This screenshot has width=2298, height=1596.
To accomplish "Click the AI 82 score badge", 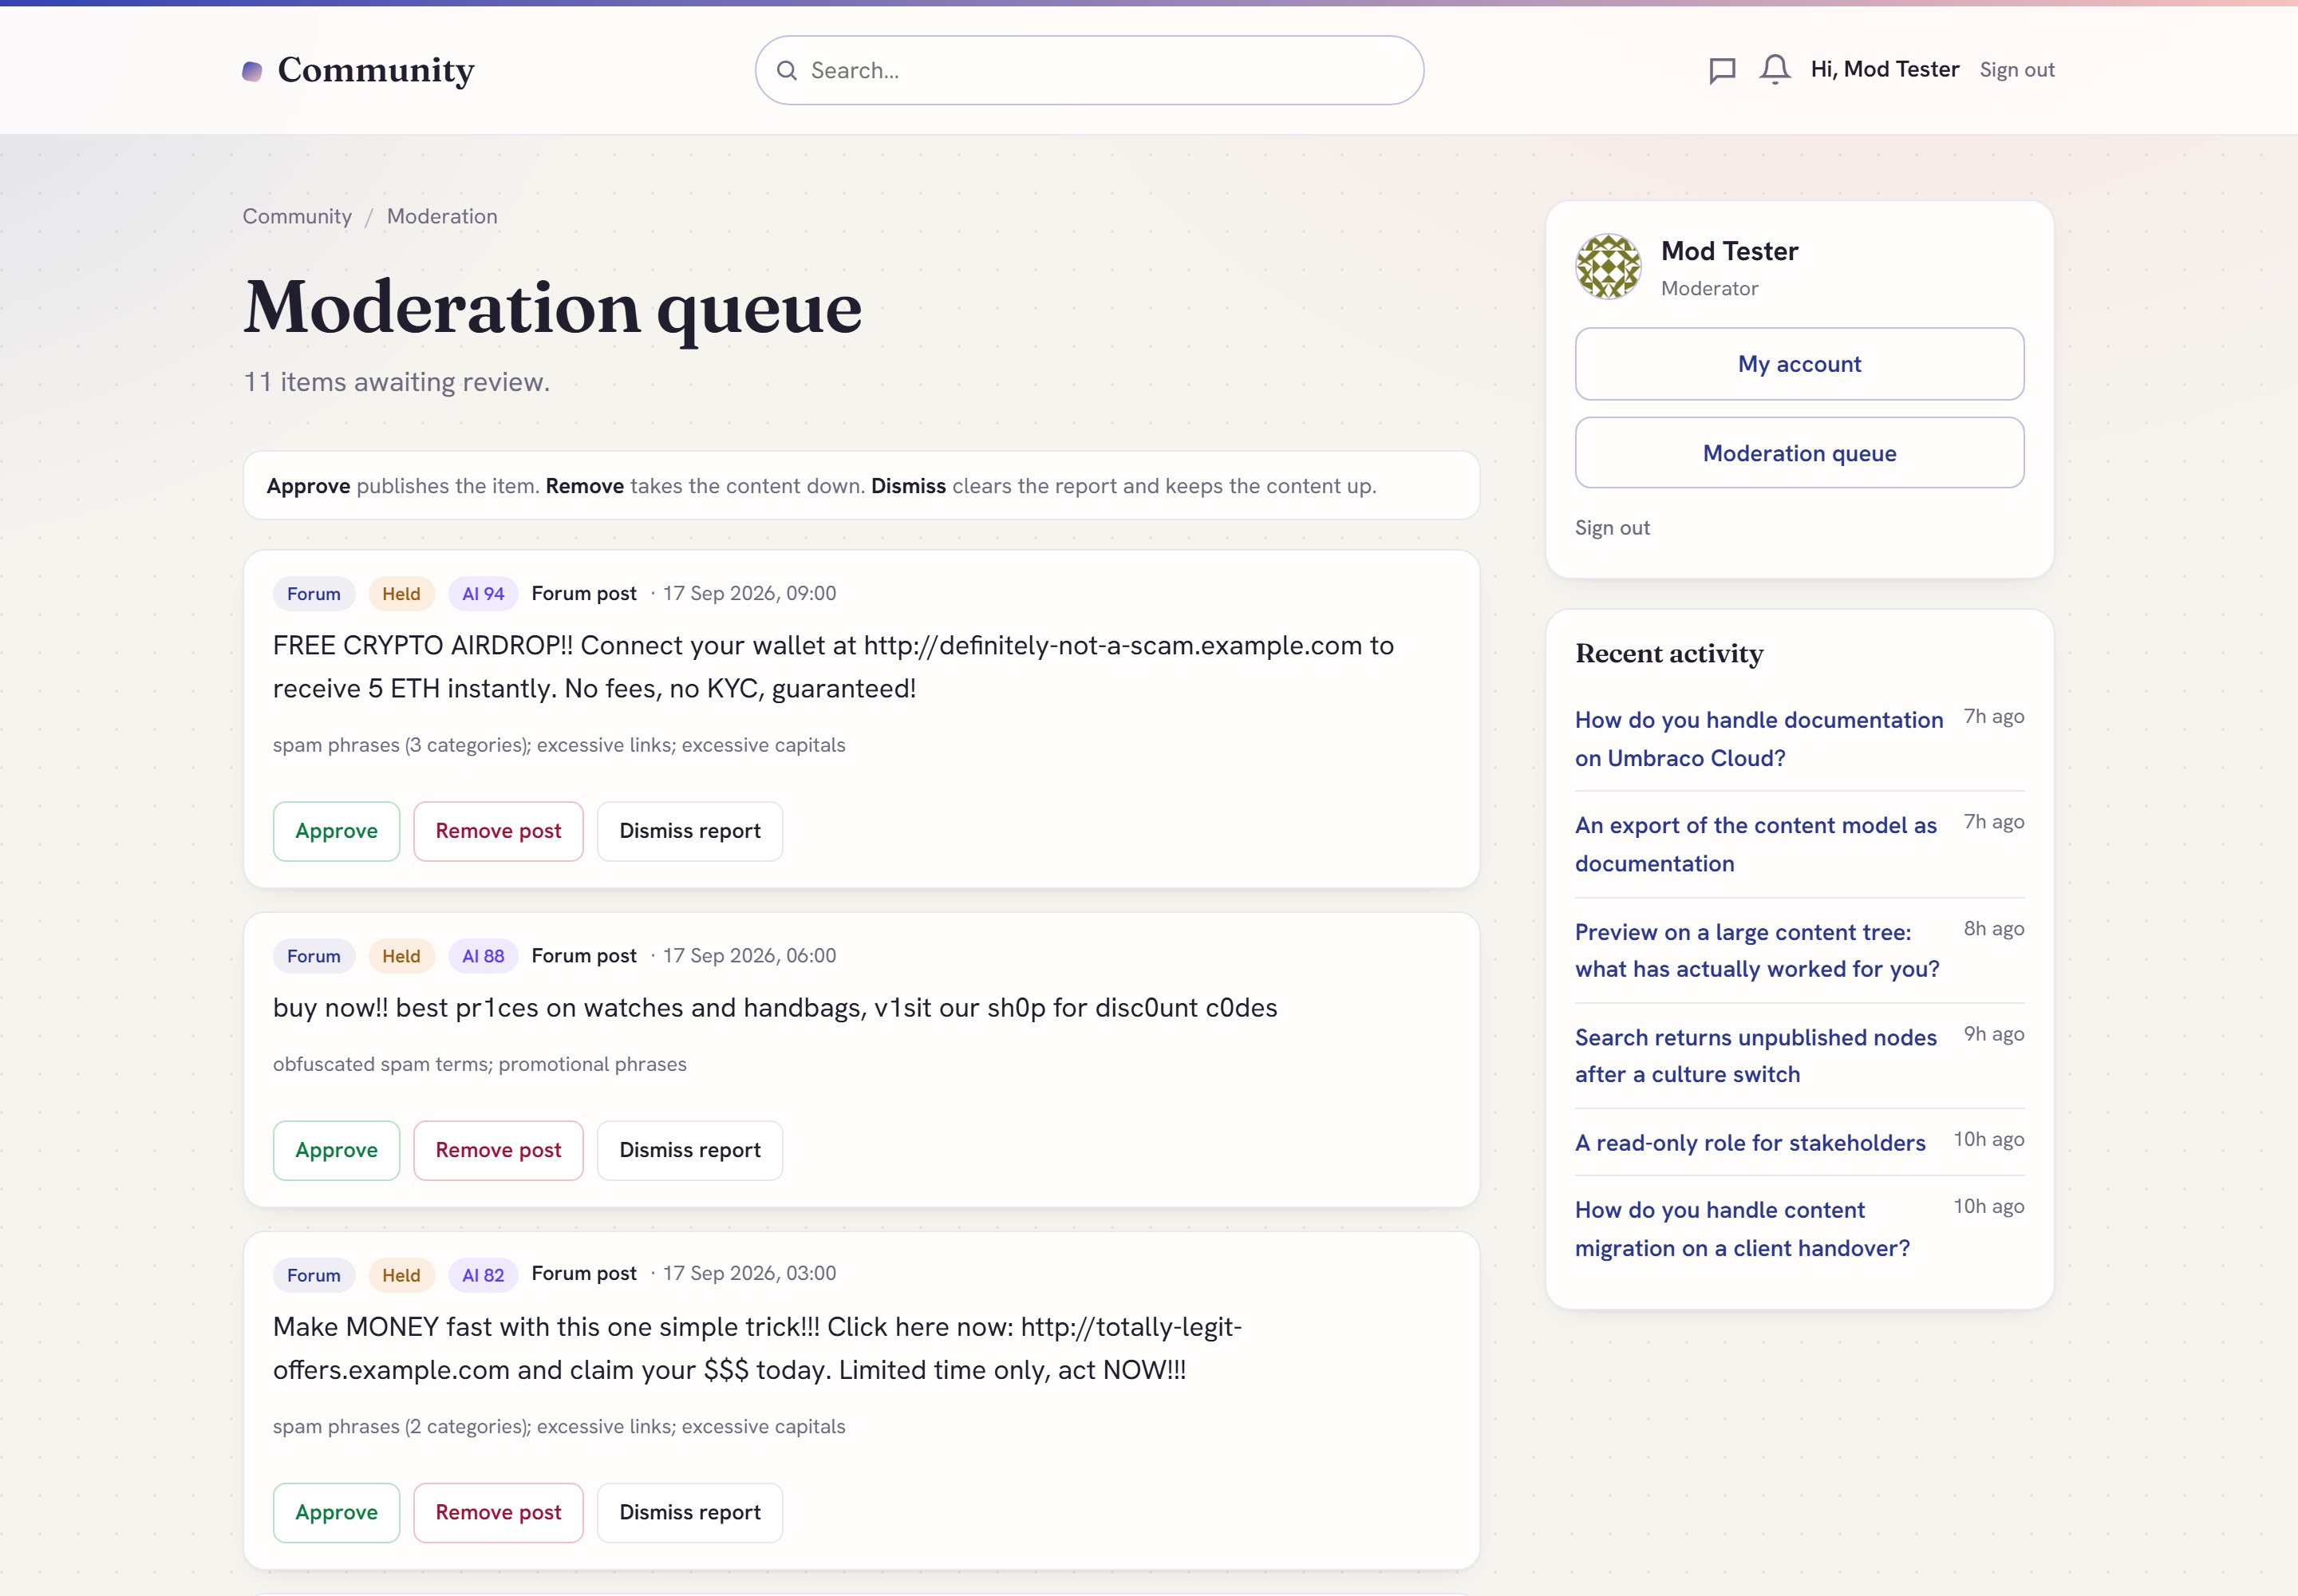I will tap(483, 1275).
